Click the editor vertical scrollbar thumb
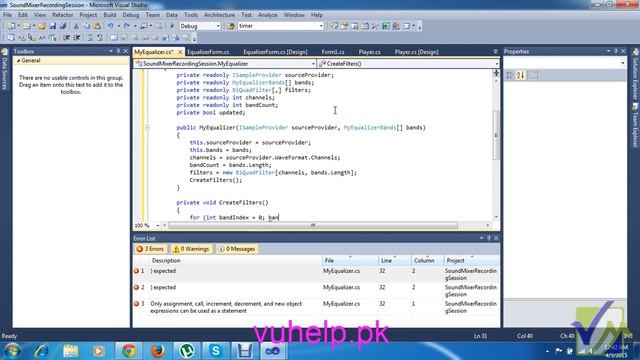Image resolution: width=640 pixels, height=360 pixels. click(x=496, y=135)
